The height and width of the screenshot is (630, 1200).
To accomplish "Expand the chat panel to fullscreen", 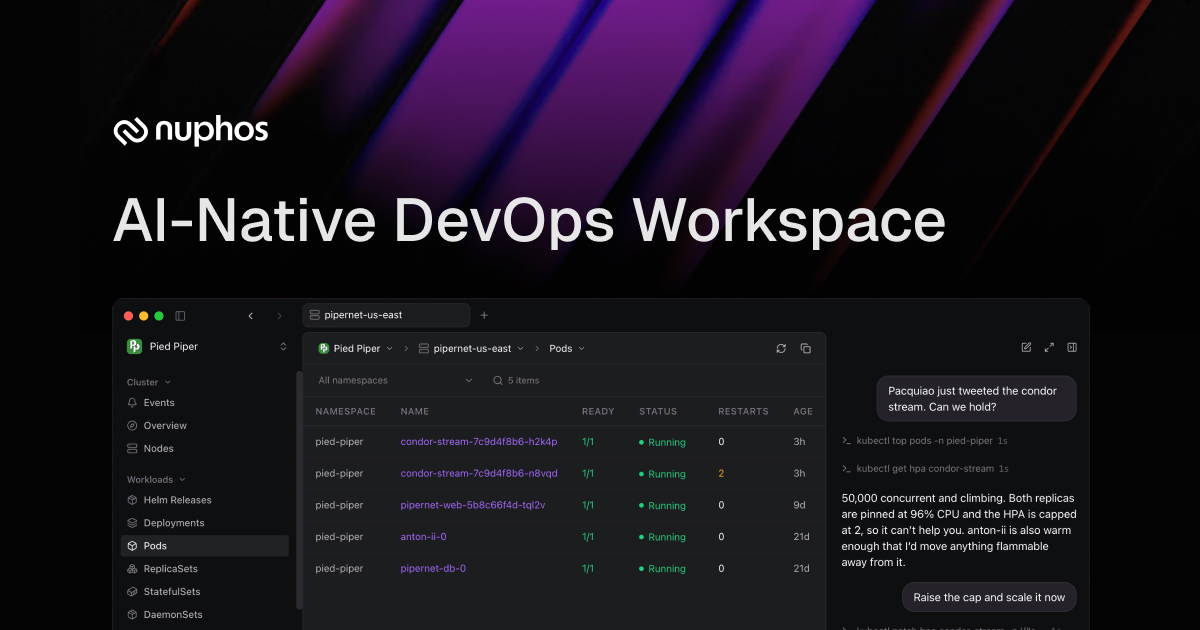I will tap(1049, 347).
